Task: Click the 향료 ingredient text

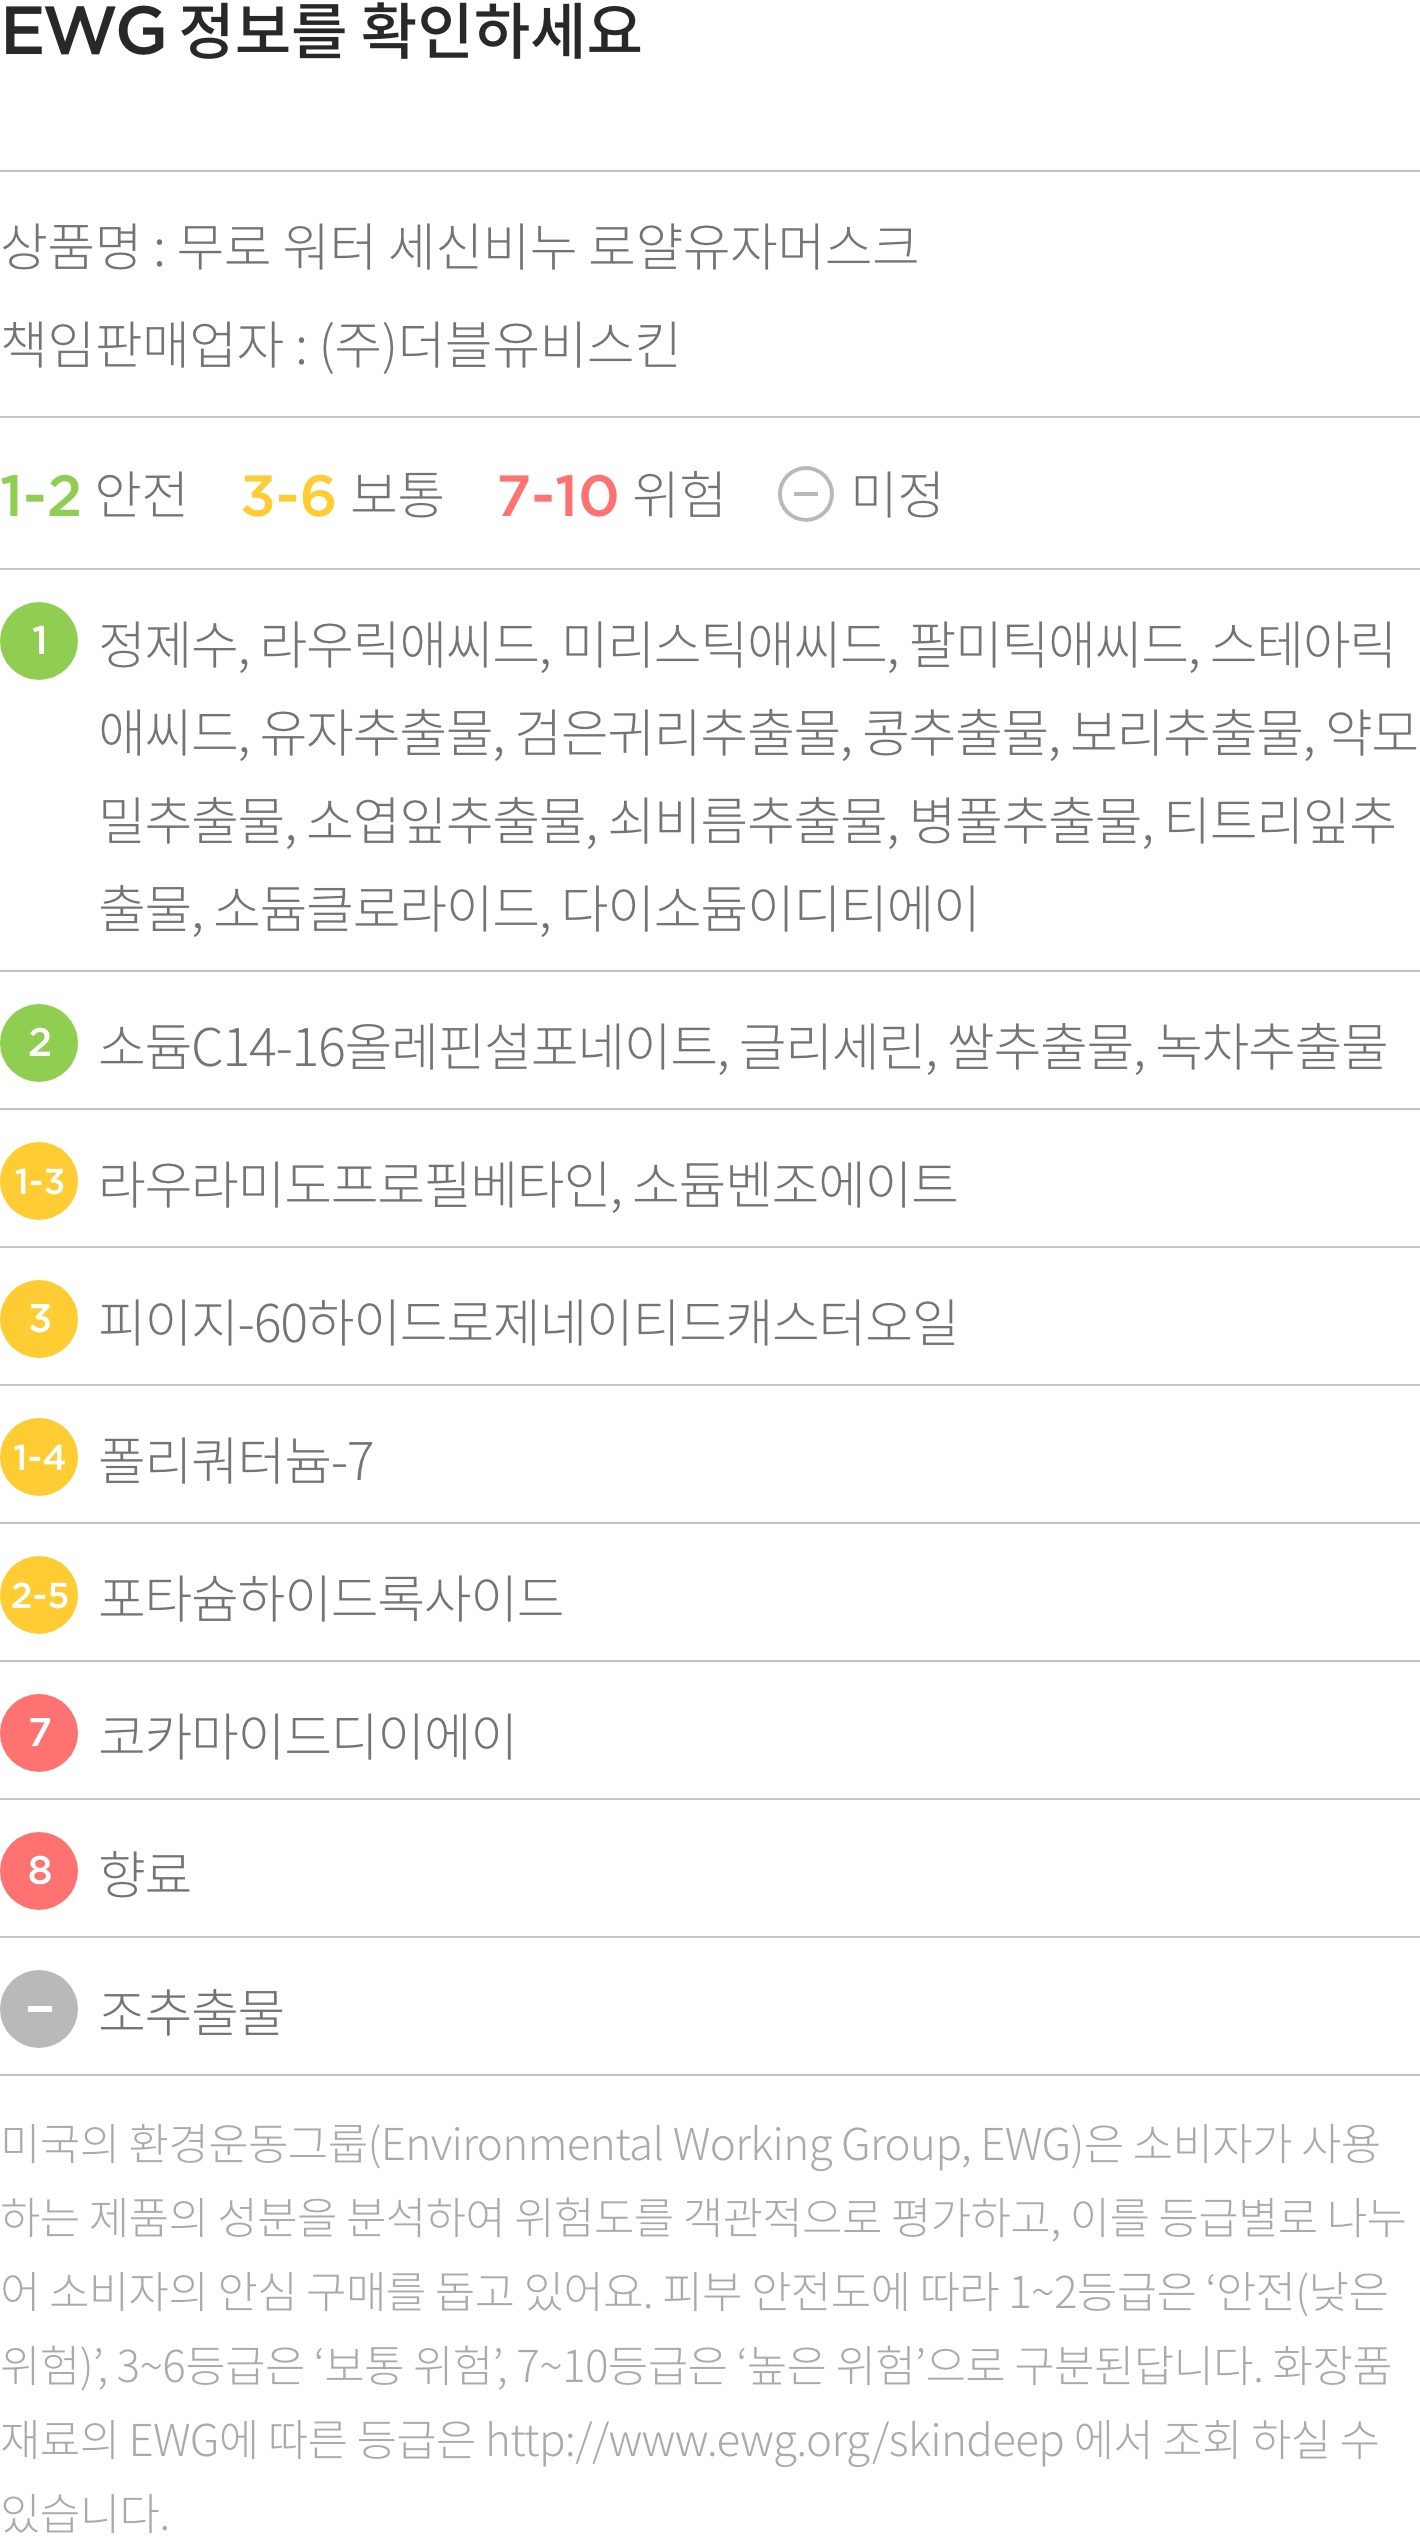Action: coord(145,1873)
